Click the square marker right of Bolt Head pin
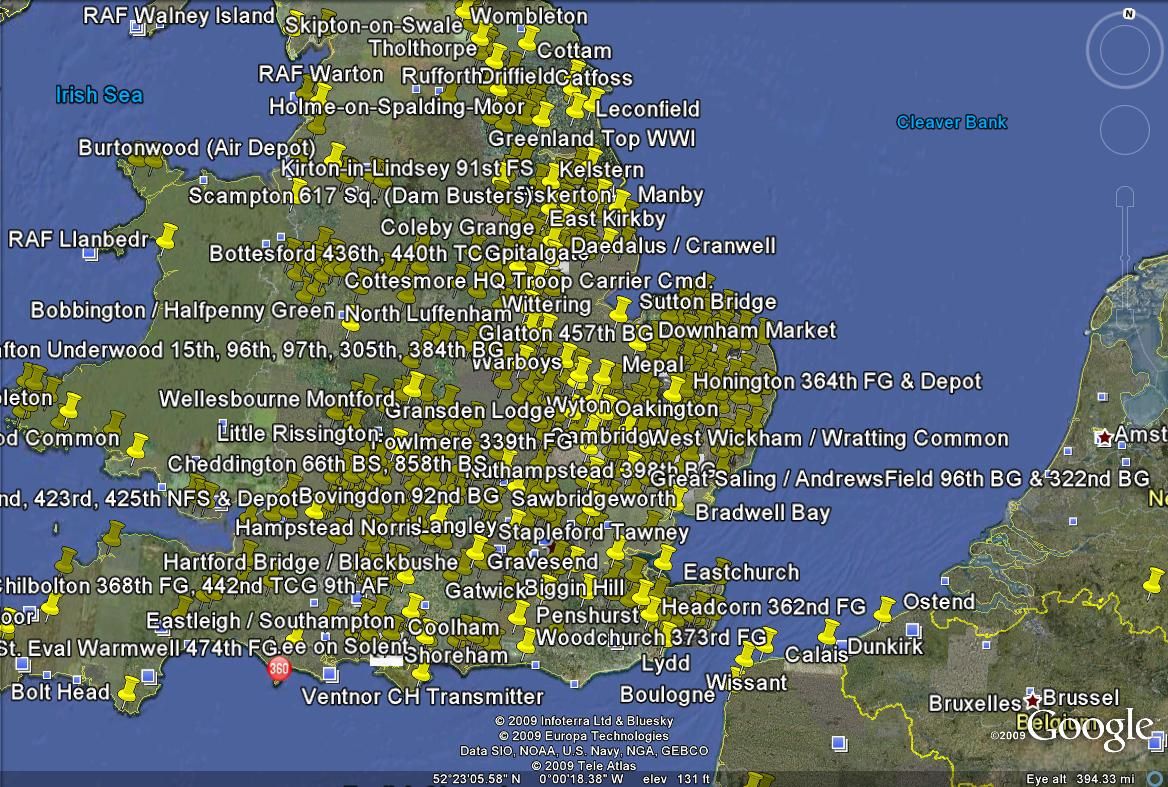Viewport: 1168px width, 787px height. point(147,676)
